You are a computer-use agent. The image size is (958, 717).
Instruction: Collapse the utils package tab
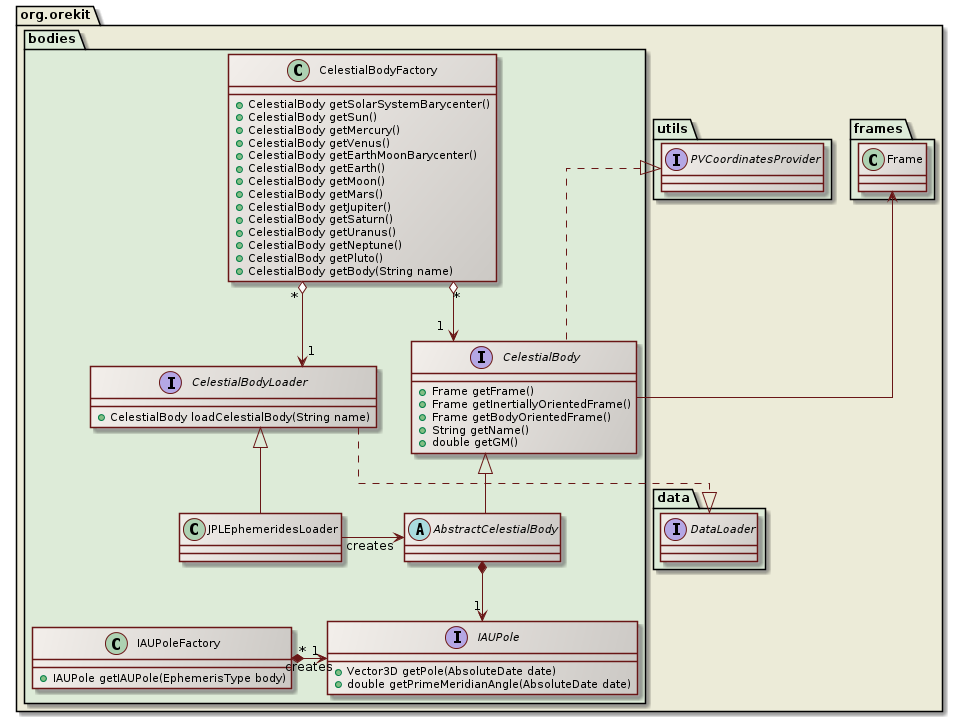pyautogui.click(x=671, y=129)
